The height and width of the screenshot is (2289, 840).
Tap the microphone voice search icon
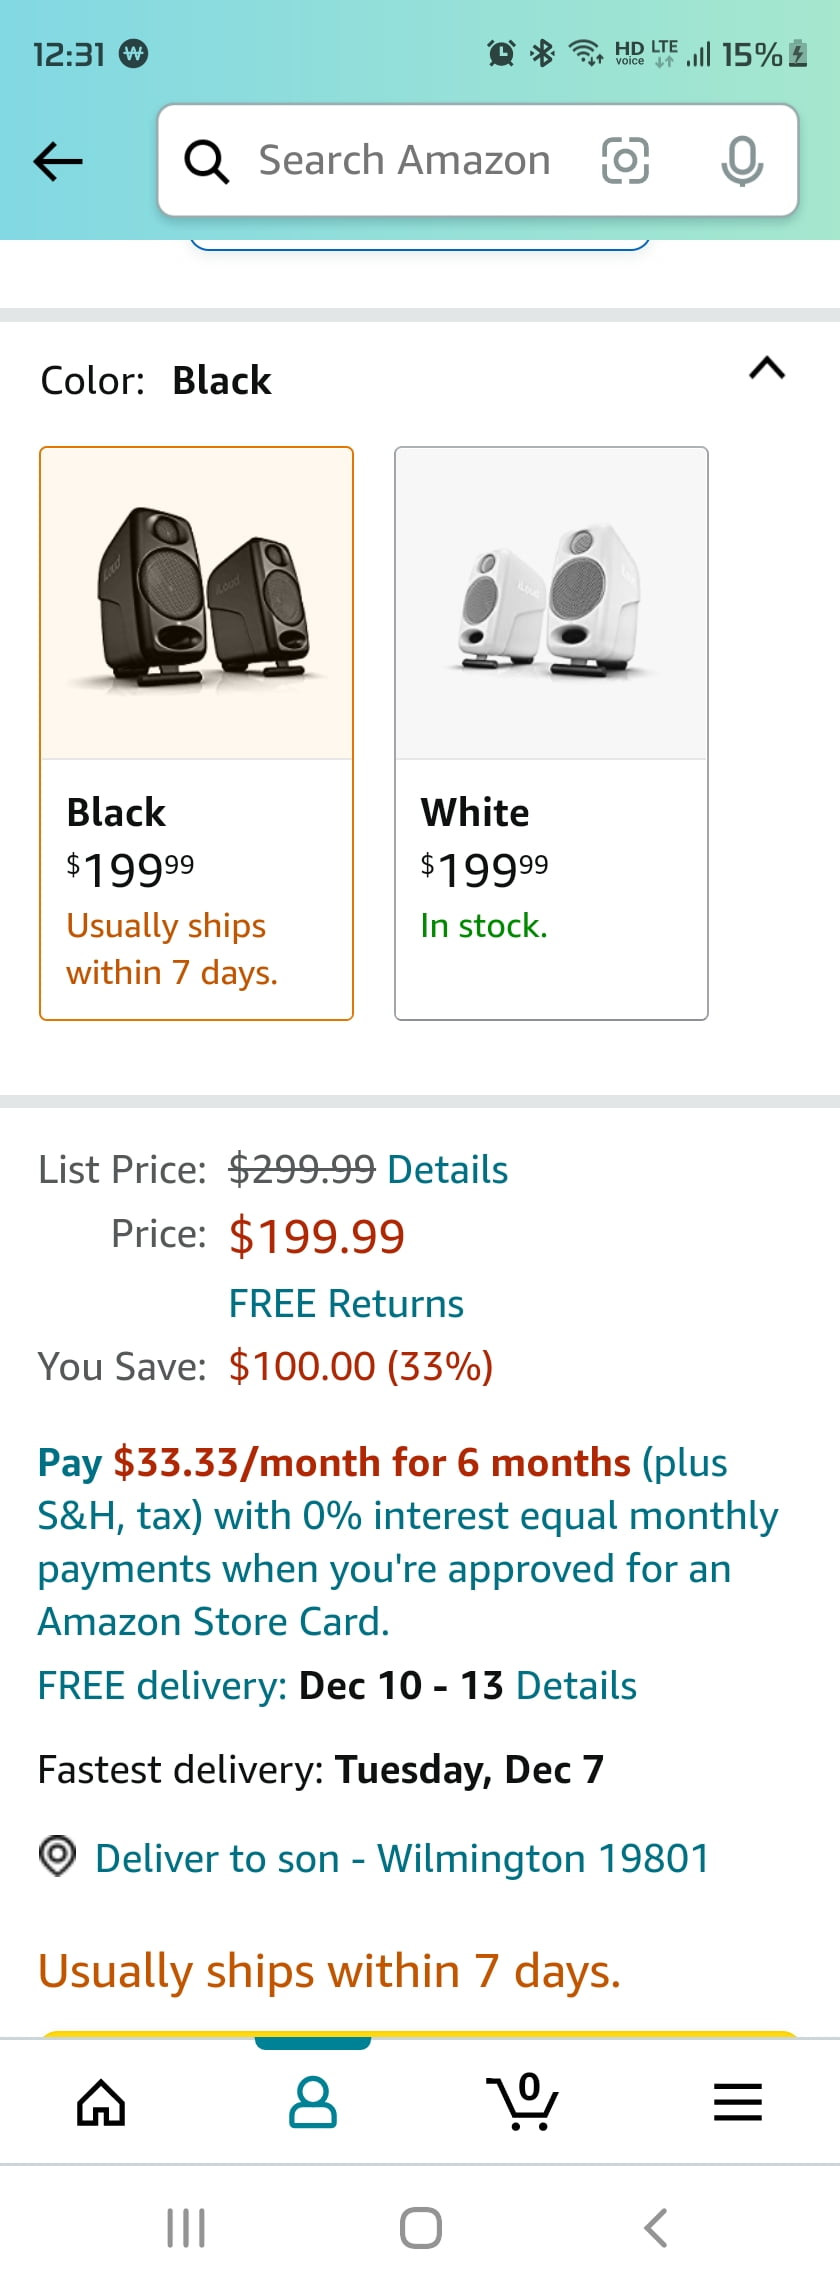click(x=742, y=160)
